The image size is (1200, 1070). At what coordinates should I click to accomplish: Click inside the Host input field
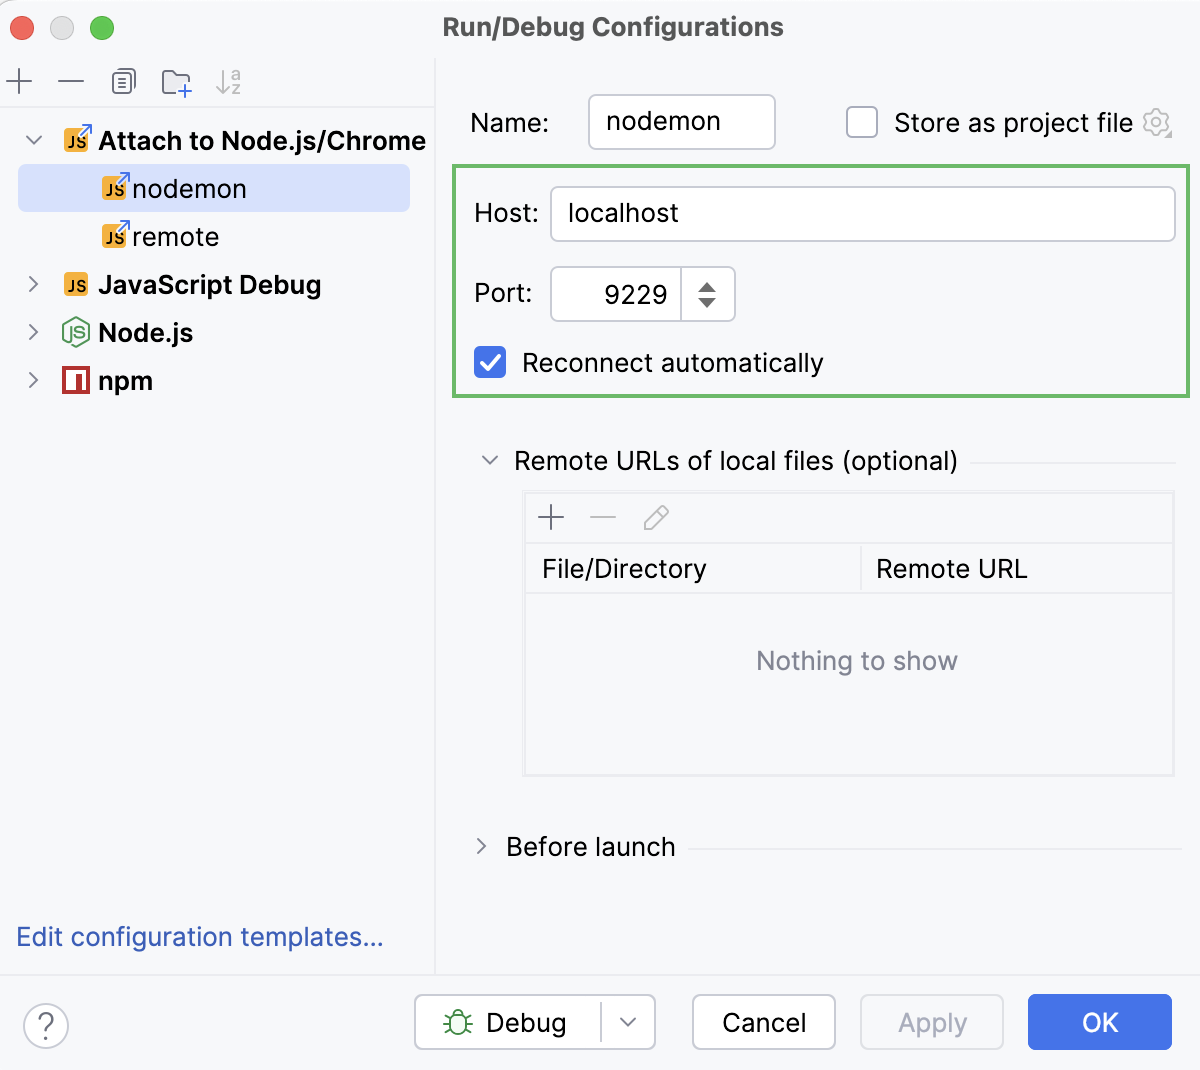pyautogui.click(x=860, y=213)
